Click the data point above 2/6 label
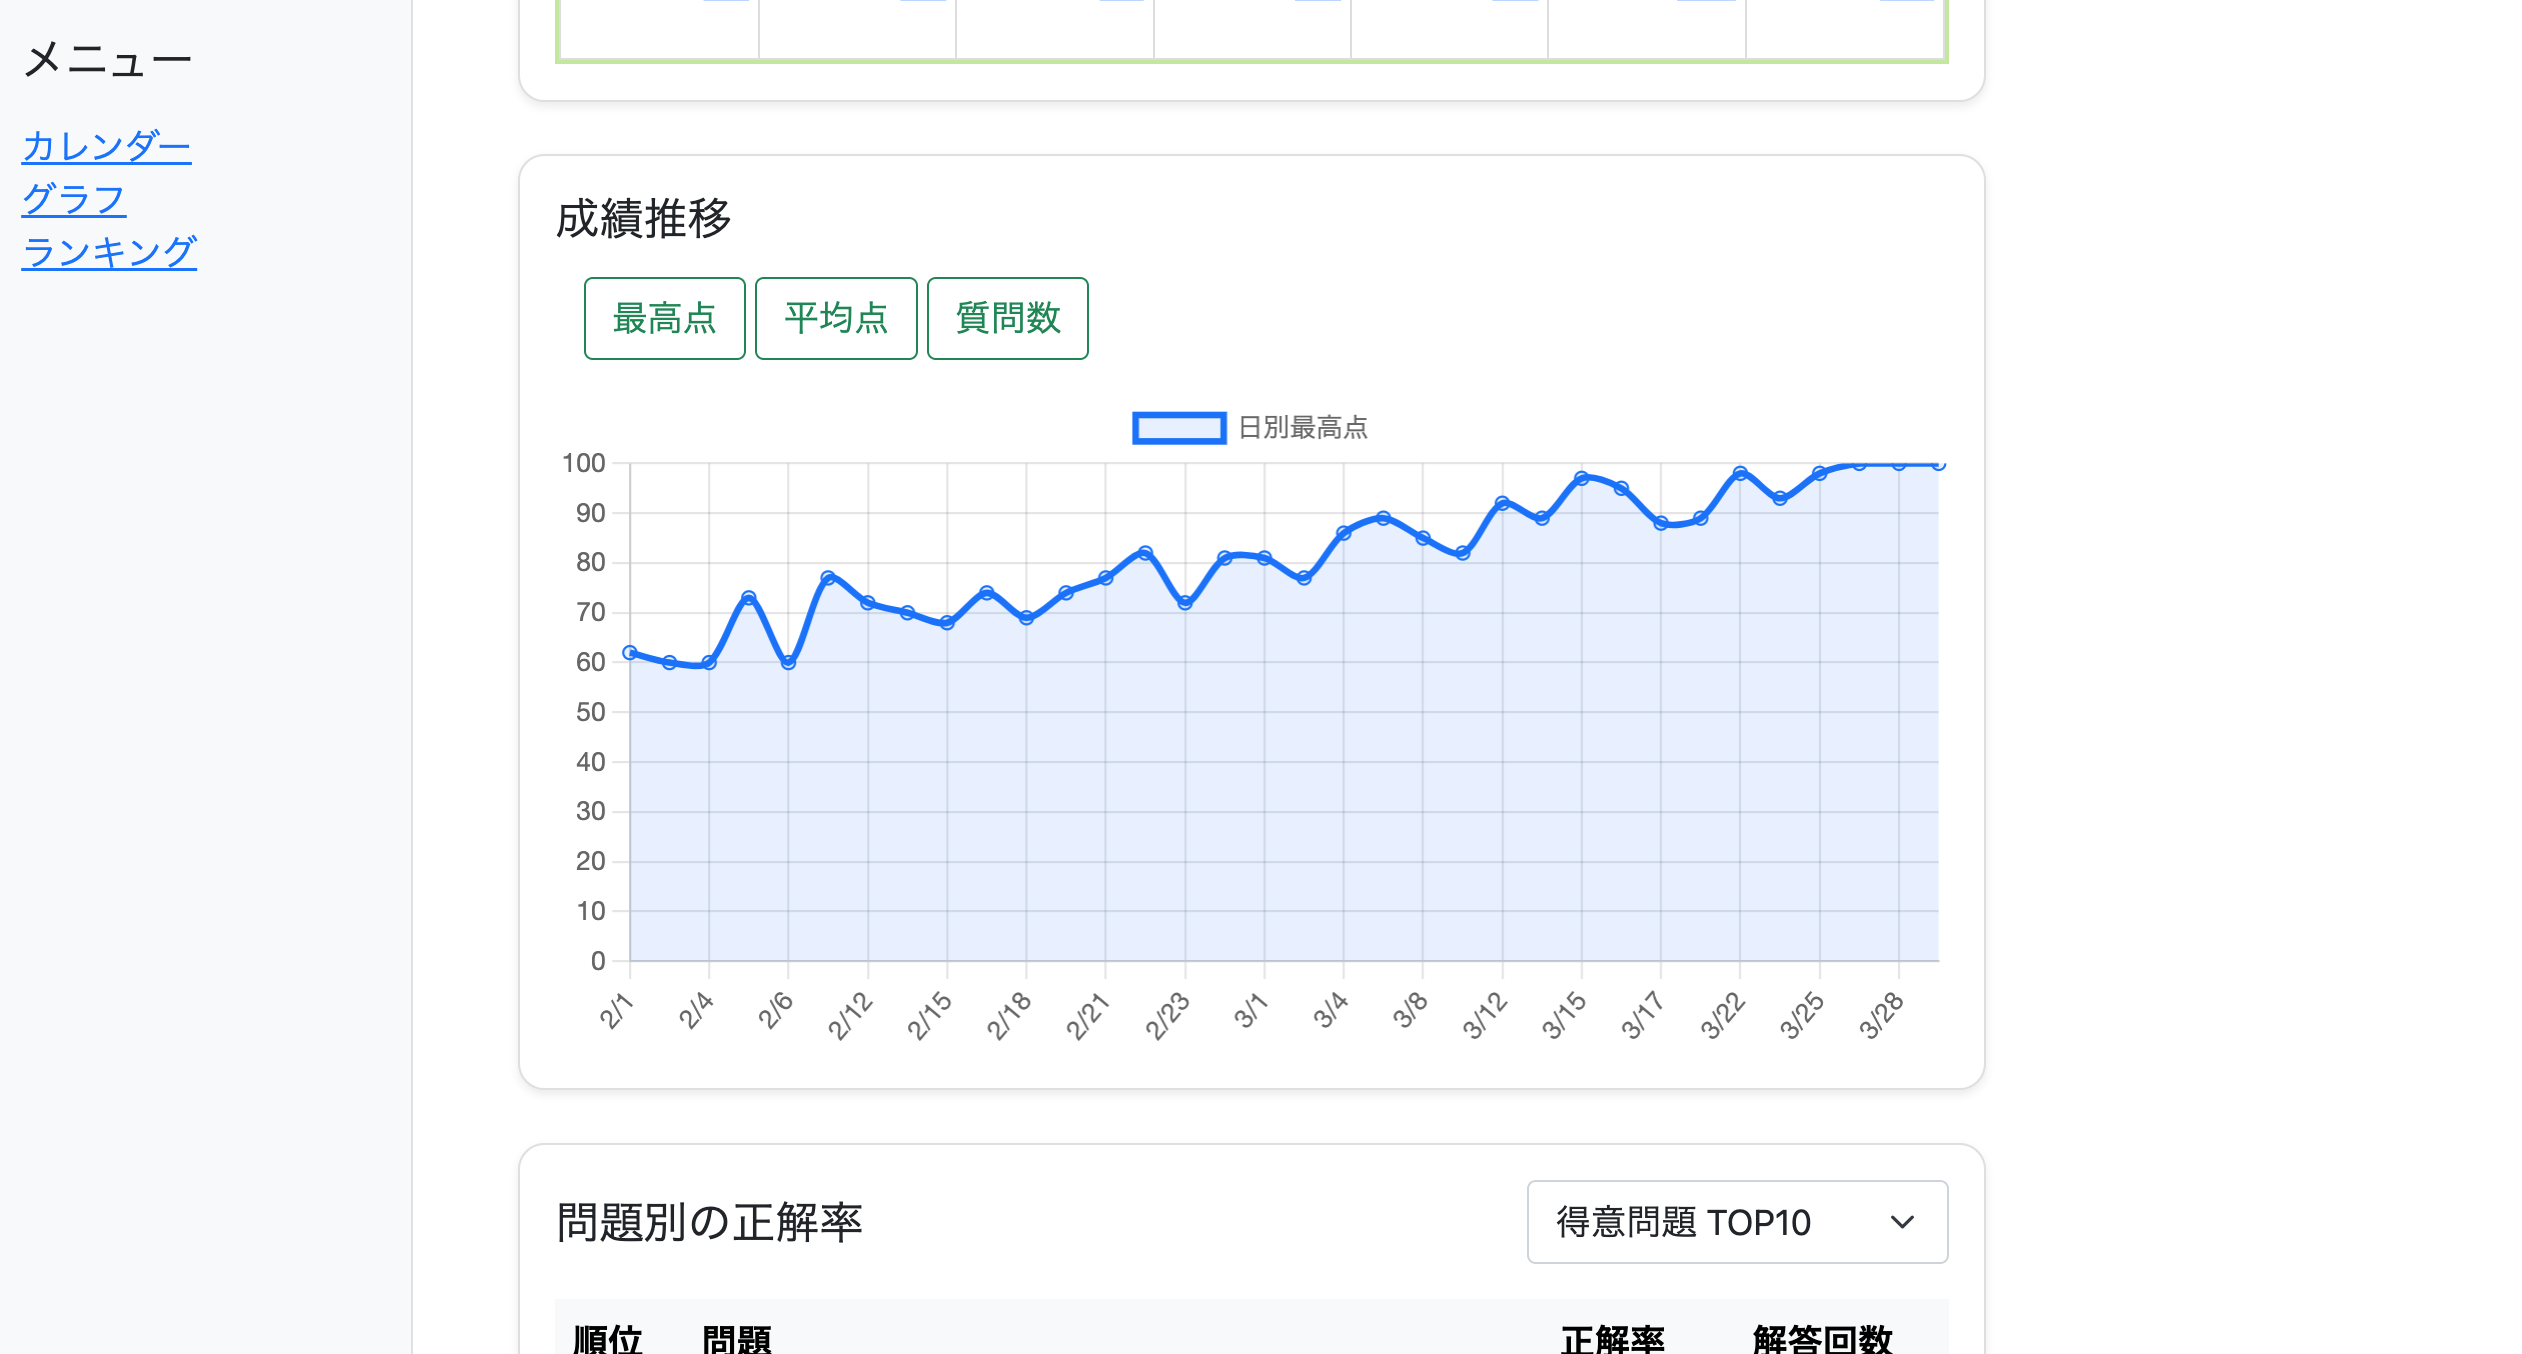The width and height of the screenshot is (2522, 1354). coord(788,662)
